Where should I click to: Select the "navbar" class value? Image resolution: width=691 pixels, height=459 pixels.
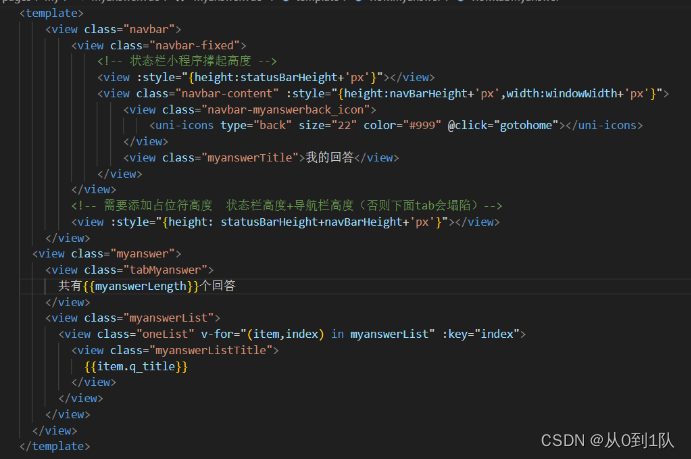[x=149, y=30]
